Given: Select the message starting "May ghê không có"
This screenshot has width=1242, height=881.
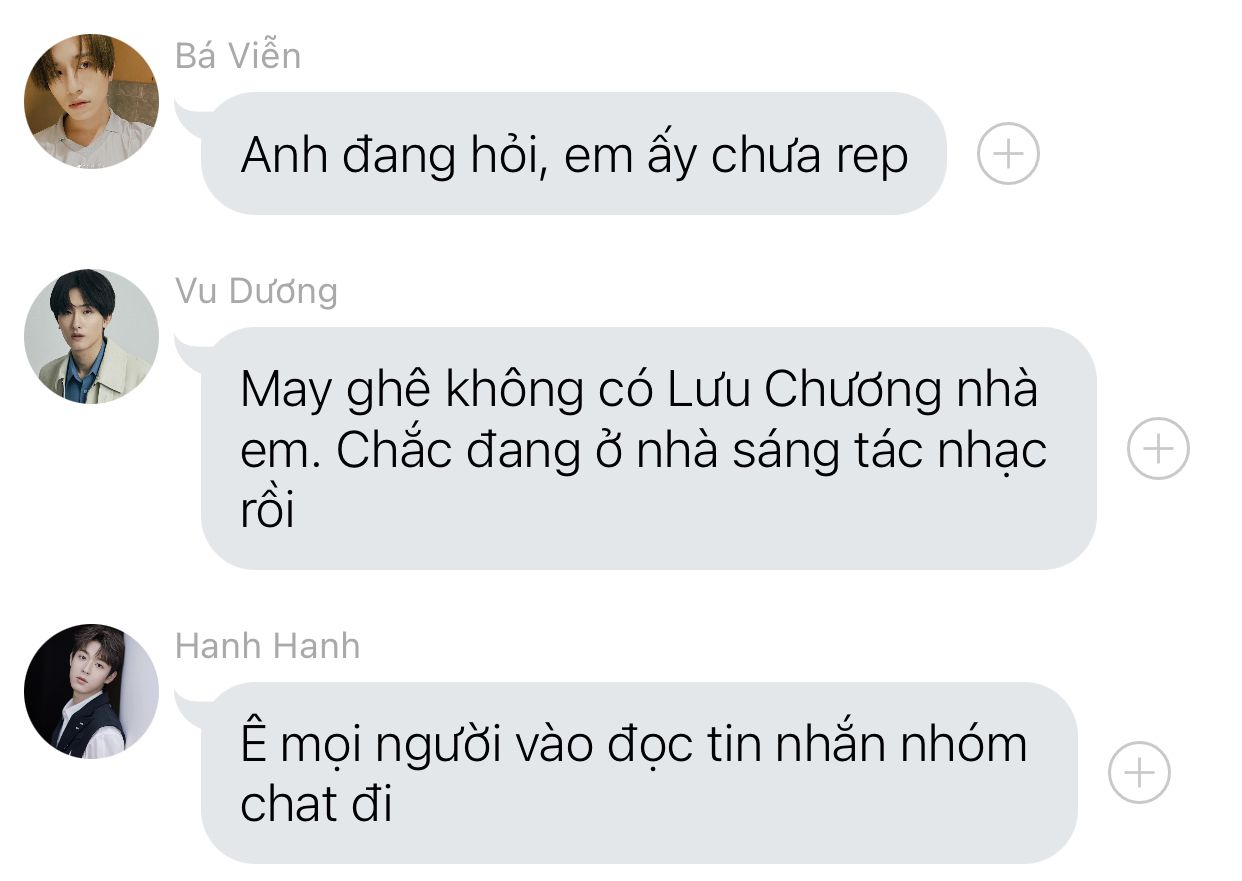Looking at the screenshot, I should [648, 448].
